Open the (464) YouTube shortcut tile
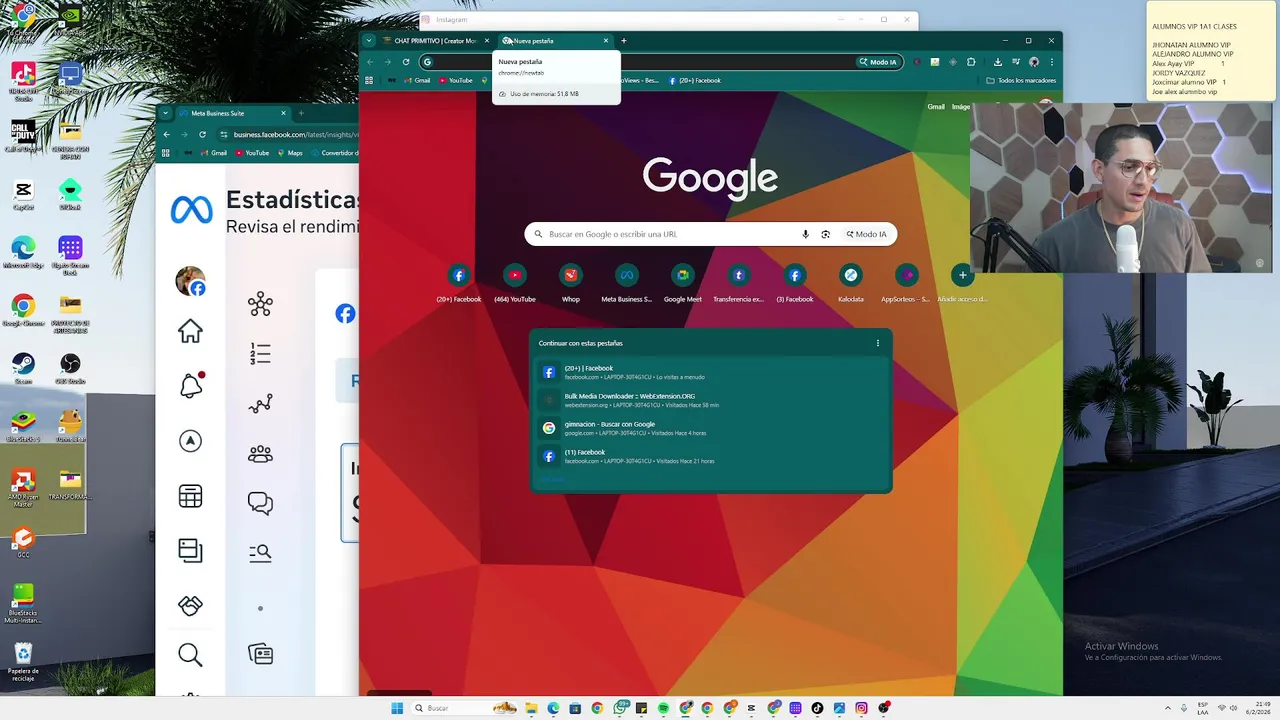The image size is (1280, 720). coord(514,282)
